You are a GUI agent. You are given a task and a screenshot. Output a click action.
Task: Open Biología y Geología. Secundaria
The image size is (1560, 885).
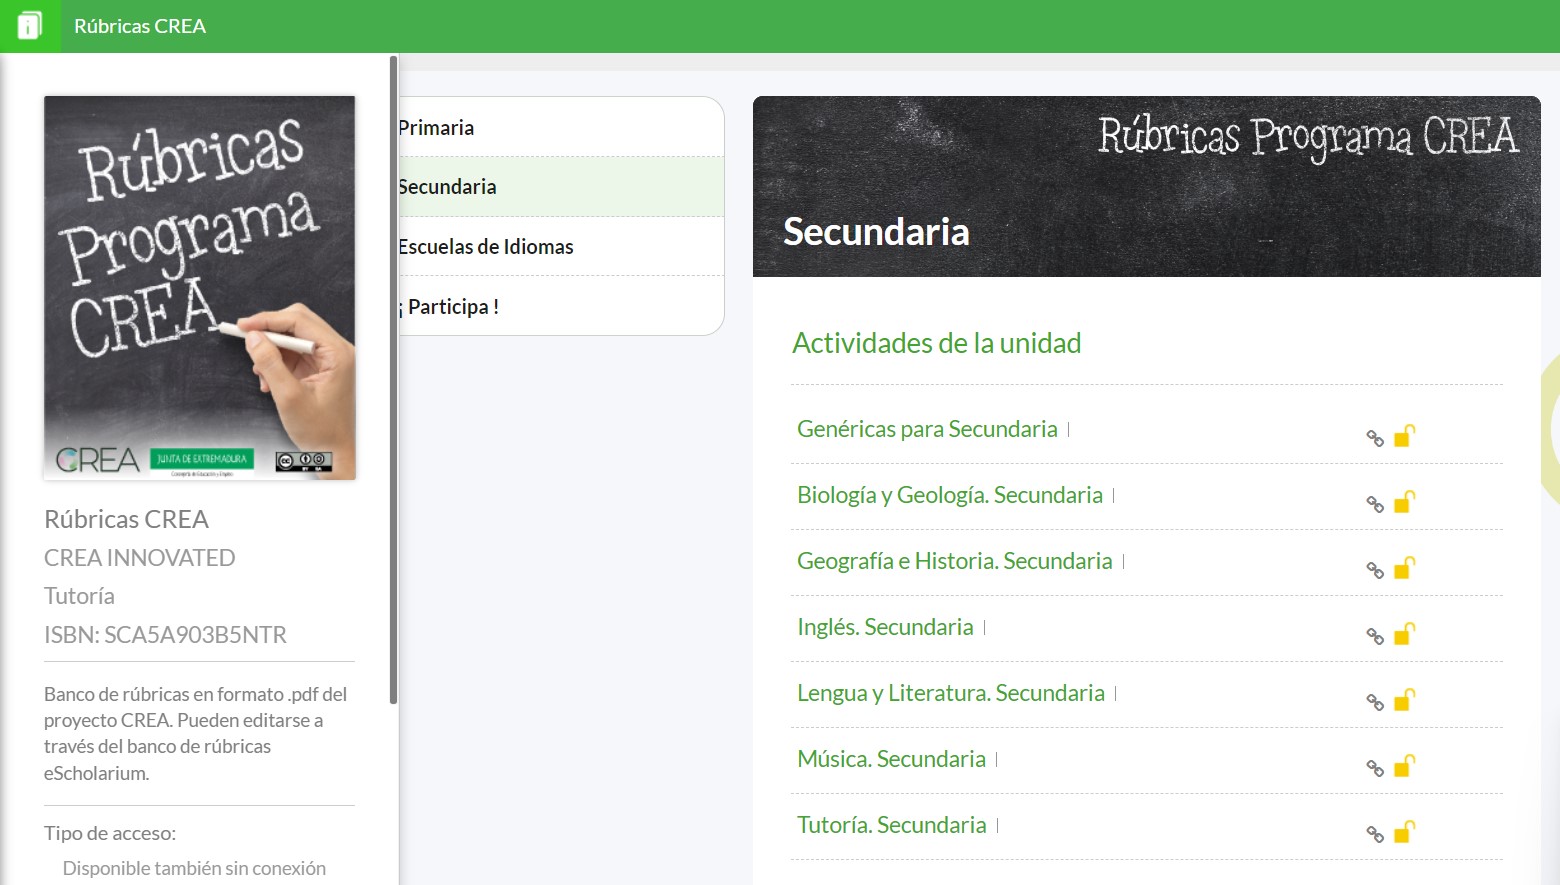pos(950,495)
